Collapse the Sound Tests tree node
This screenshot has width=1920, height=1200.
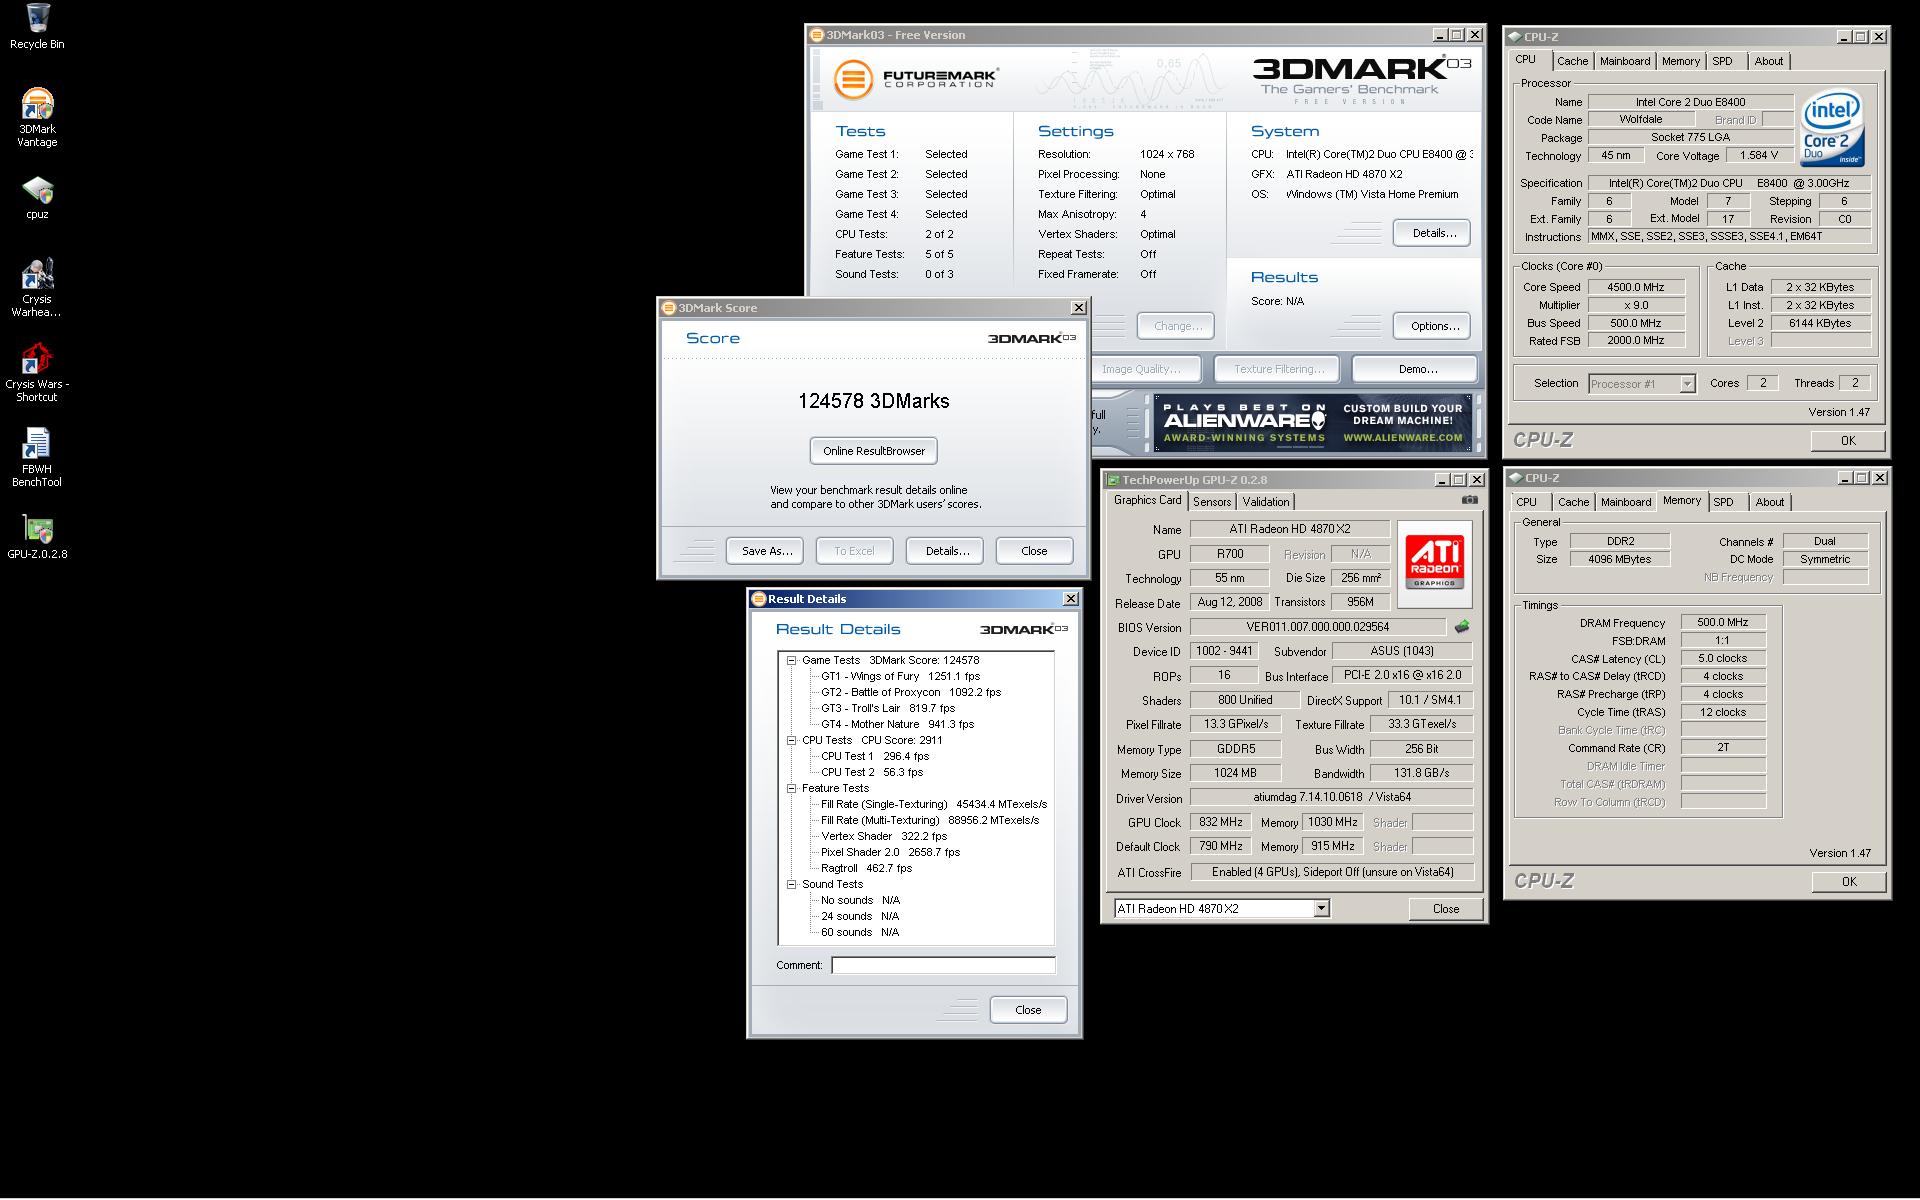tap(791, 884)
